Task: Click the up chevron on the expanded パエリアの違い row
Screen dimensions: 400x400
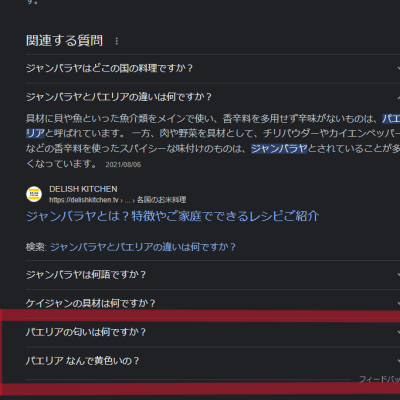Action: [398, 97]
